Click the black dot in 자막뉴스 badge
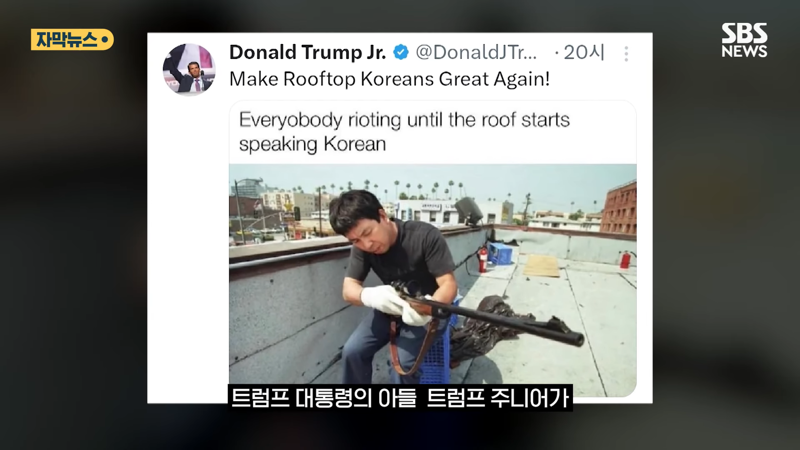 coord(104,39)
